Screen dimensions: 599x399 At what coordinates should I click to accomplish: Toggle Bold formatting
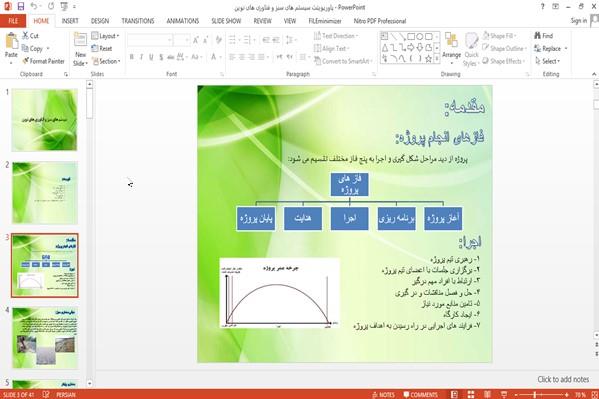pos(131,57)
